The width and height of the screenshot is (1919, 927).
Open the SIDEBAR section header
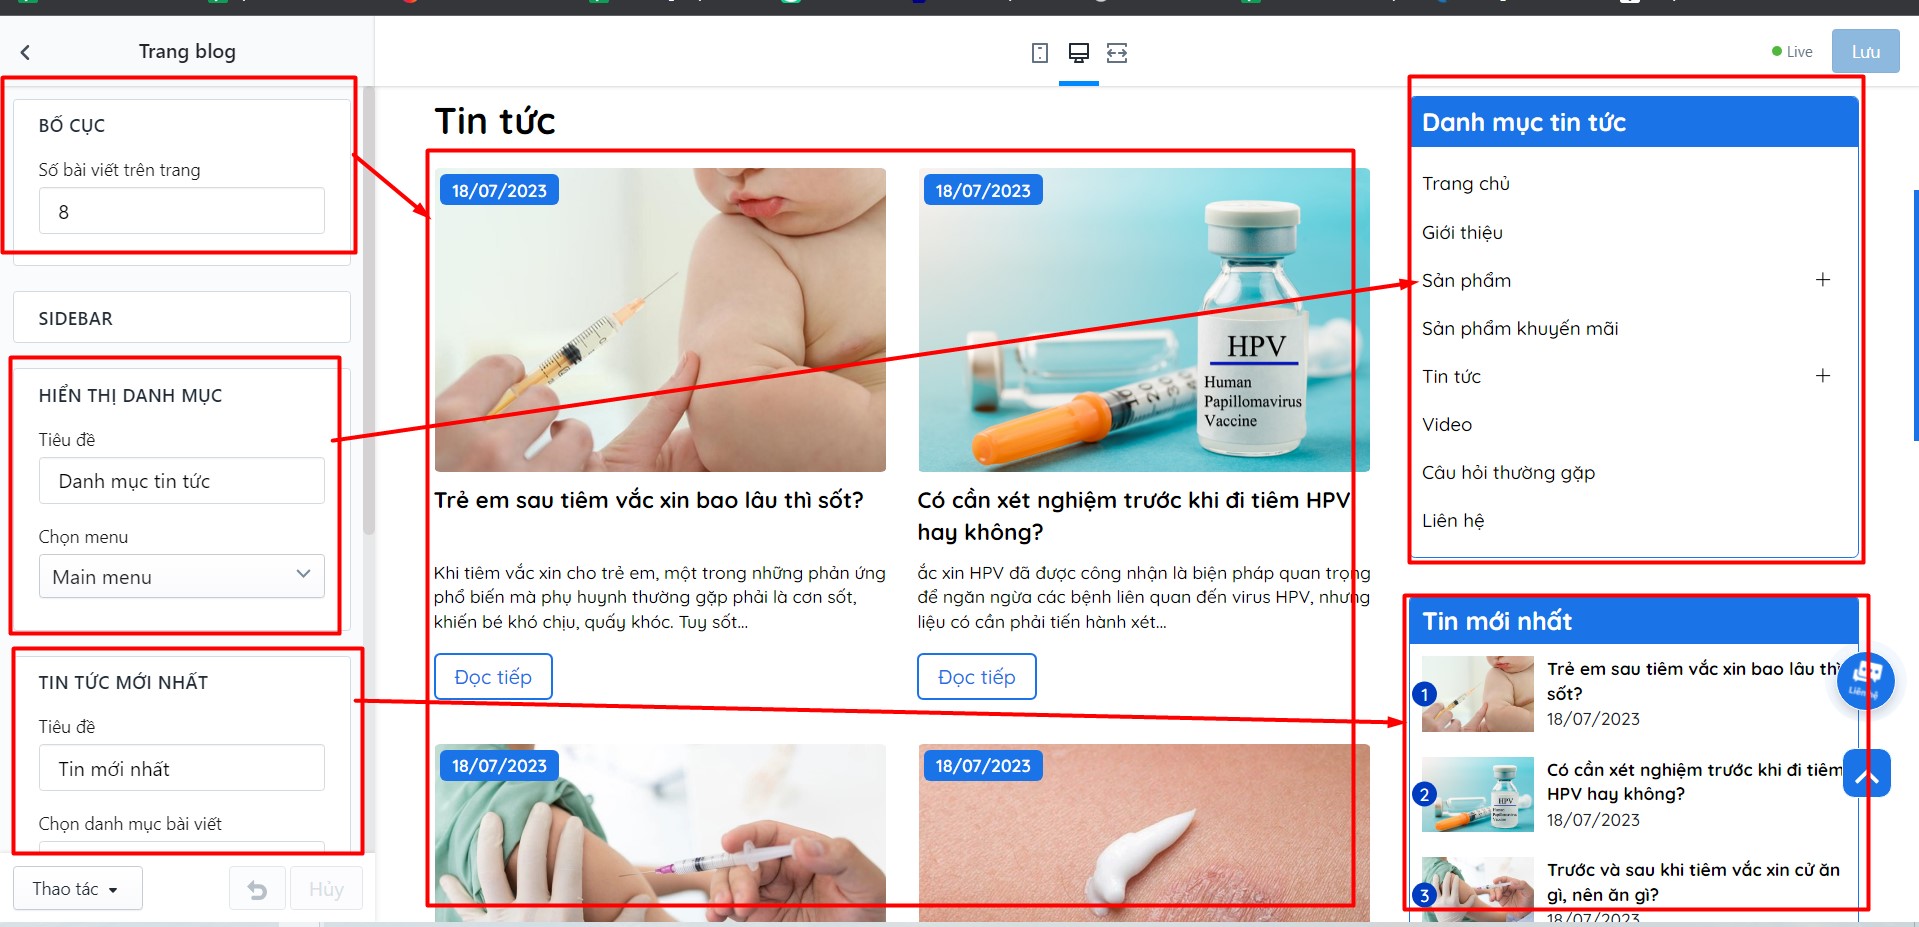click(x=182, y=318)
